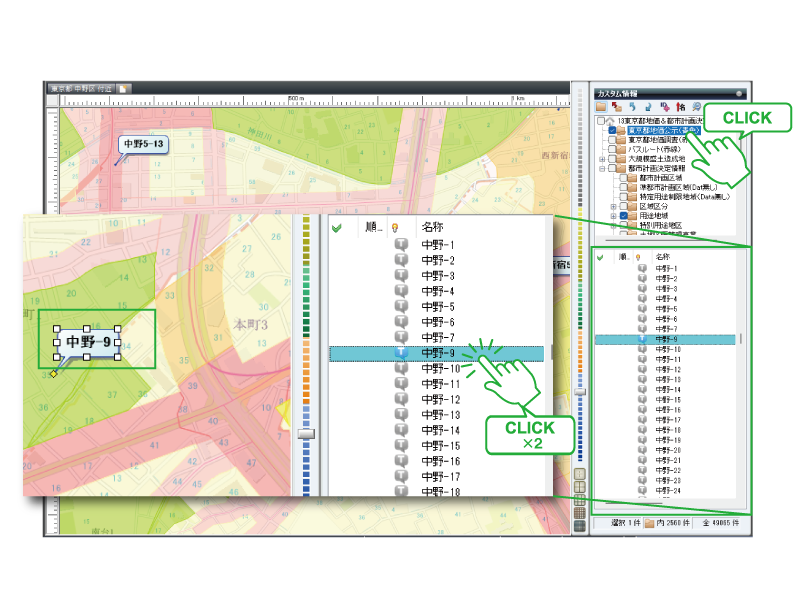Check the バスルート(赤線) folder checkbox
The height and width of the screenshot is (600, 800).
612,149
